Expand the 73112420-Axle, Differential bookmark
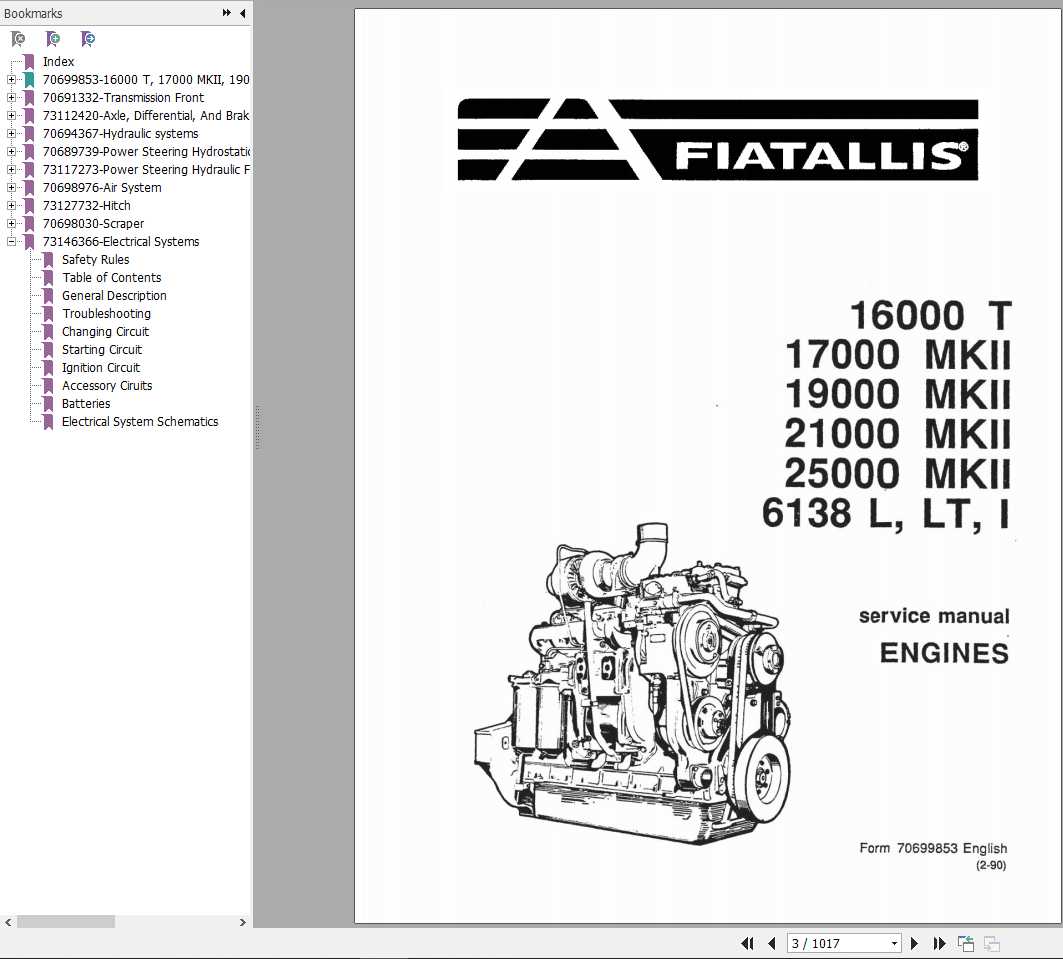Screen dimensions: 1063x959 tap(12, 115)
